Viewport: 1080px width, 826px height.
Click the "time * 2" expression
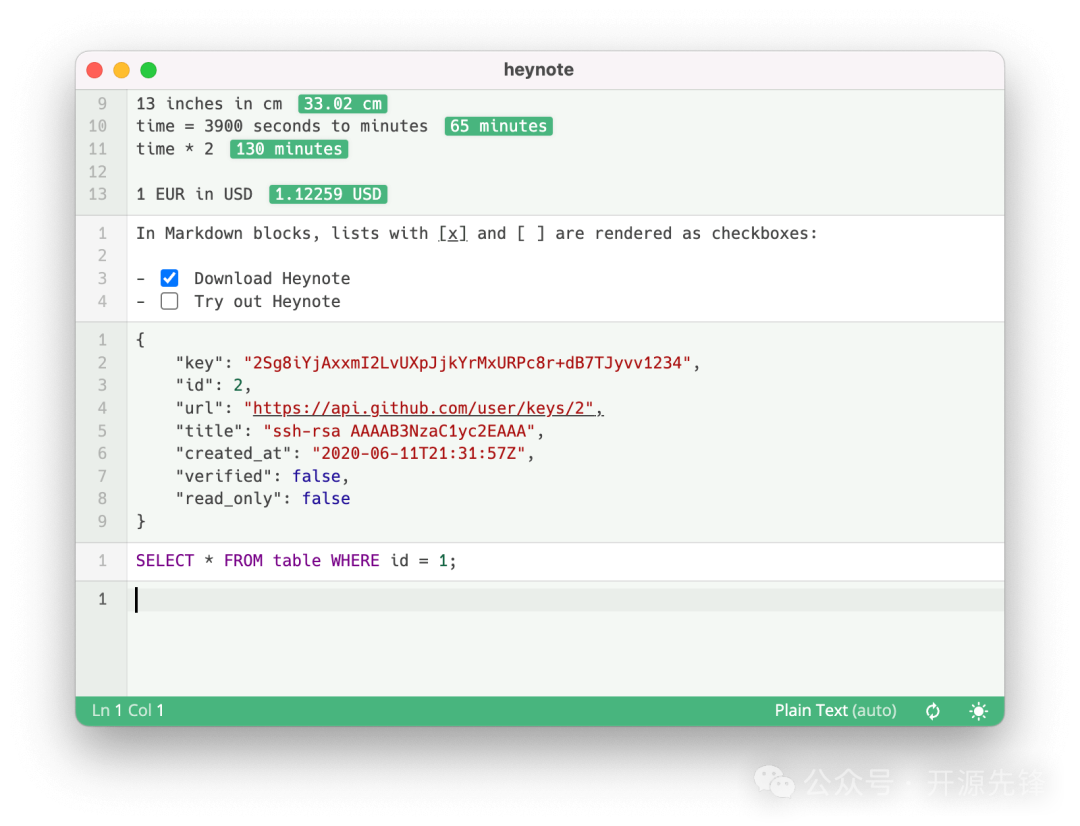pyautogui.click(x=175, y=149)
